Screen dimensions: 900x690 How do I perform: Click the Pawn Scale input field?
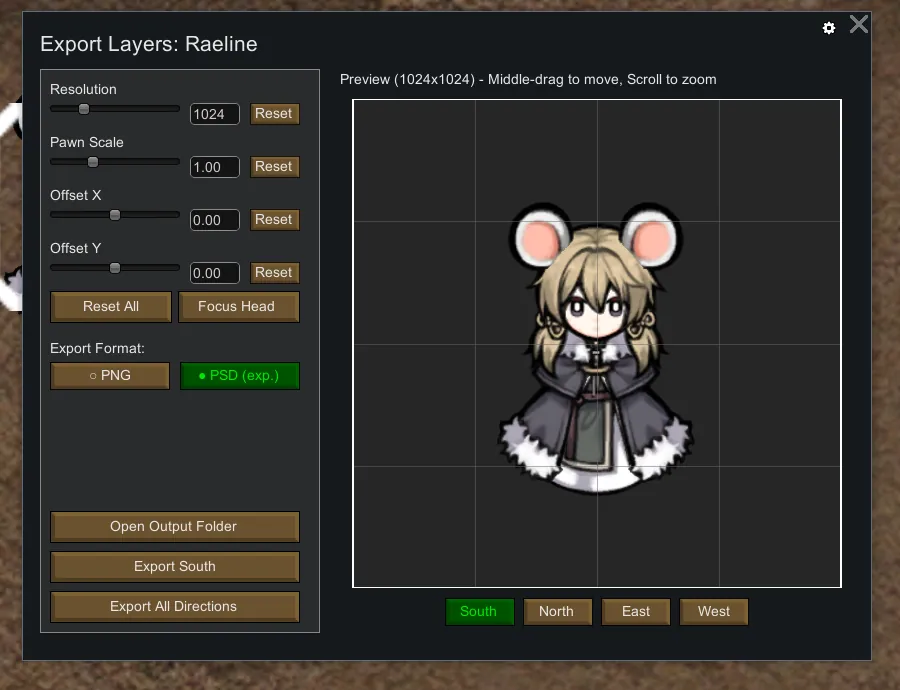click(x=214, y=167)
